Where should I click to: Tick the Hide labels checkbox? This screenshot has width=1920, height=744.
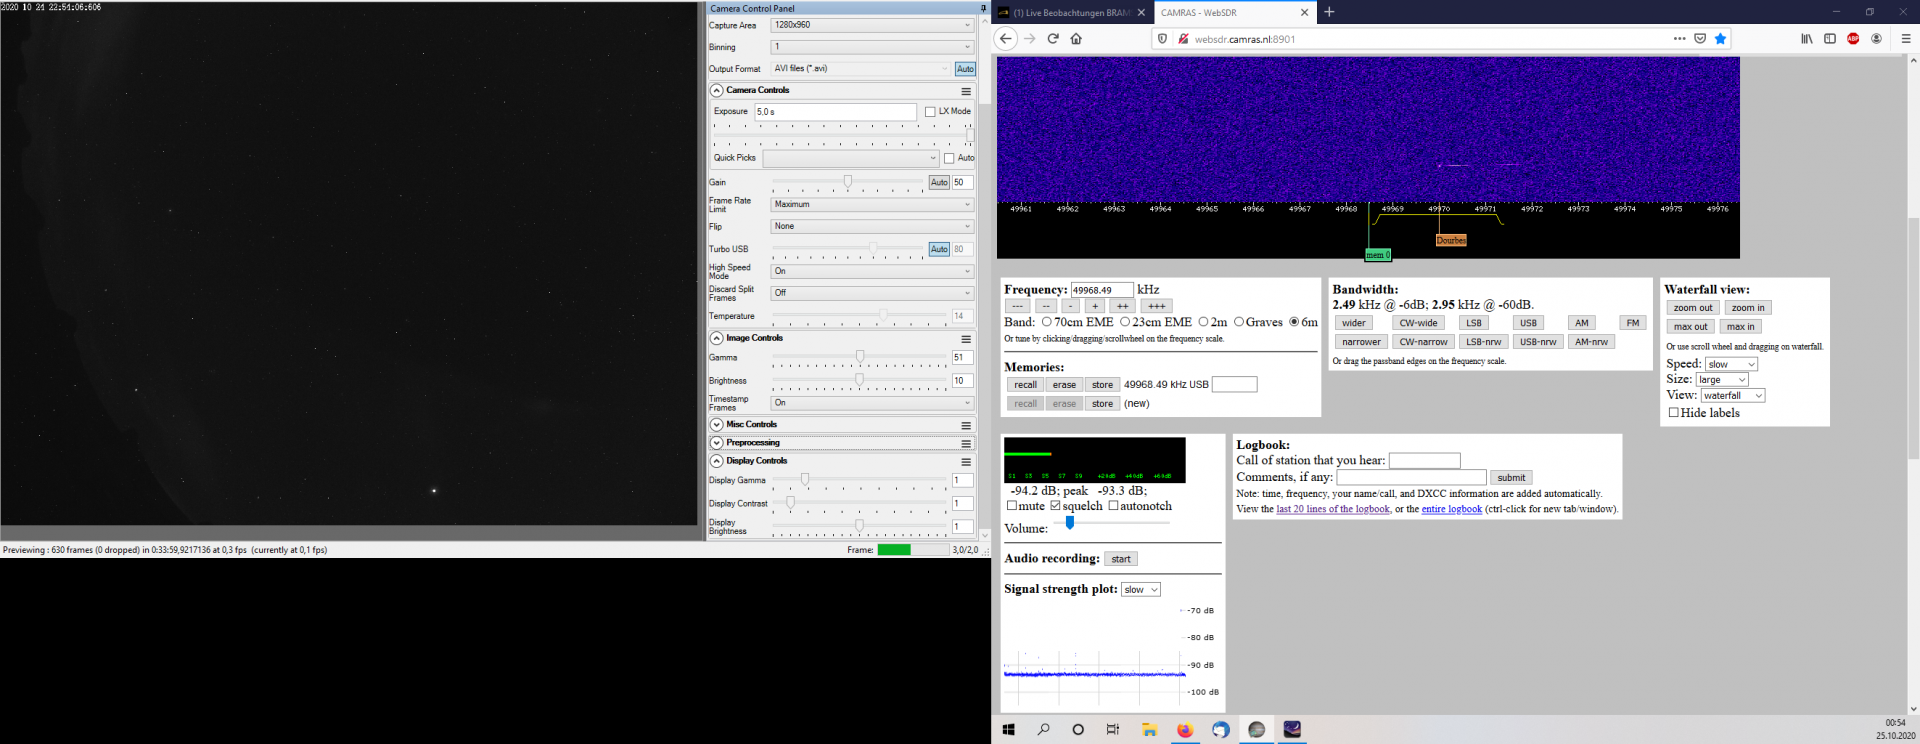tap(1673, 412)
